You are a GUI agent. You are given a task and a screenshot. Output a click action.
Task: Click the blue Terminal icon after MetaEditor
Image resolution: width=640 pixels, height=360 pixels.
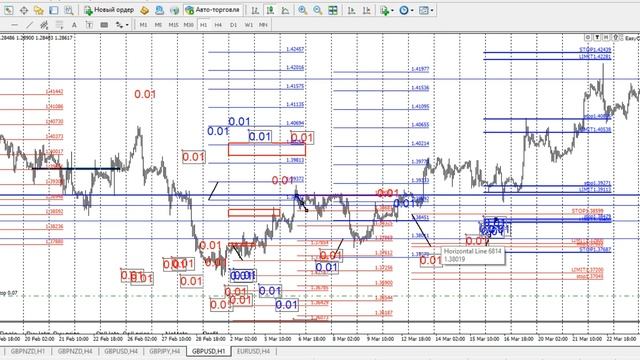[x=159, y=10]
